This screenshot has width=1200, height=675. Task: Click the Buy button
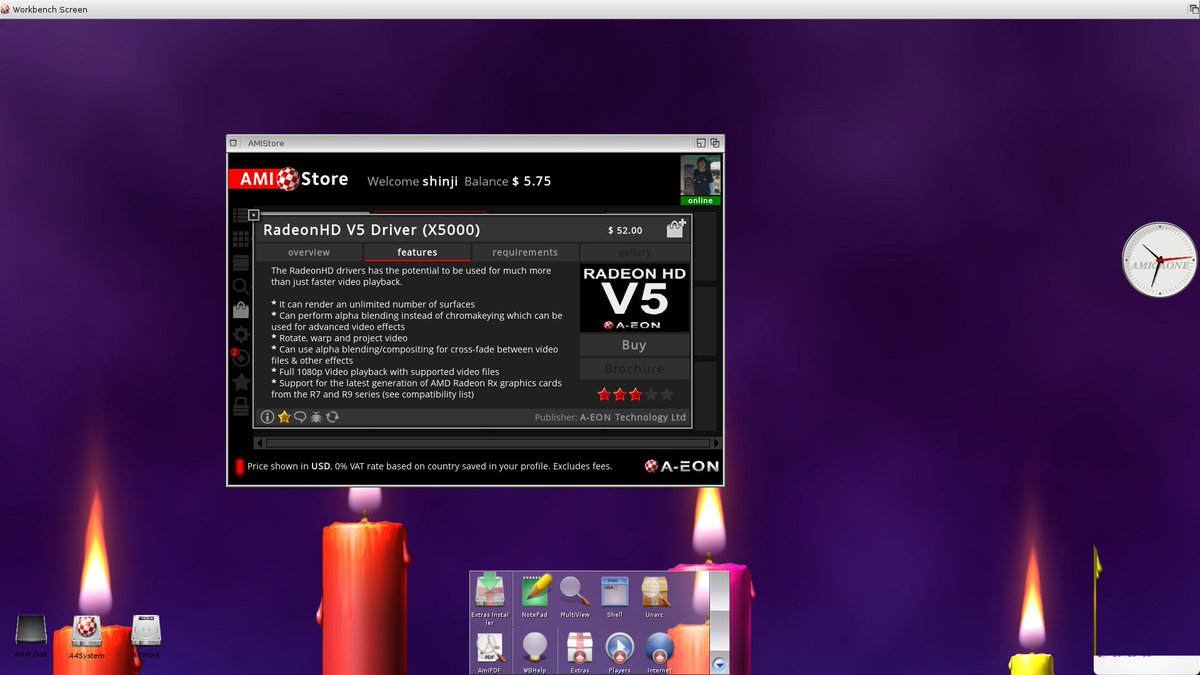pyautogui.click(x=634, y=345)
